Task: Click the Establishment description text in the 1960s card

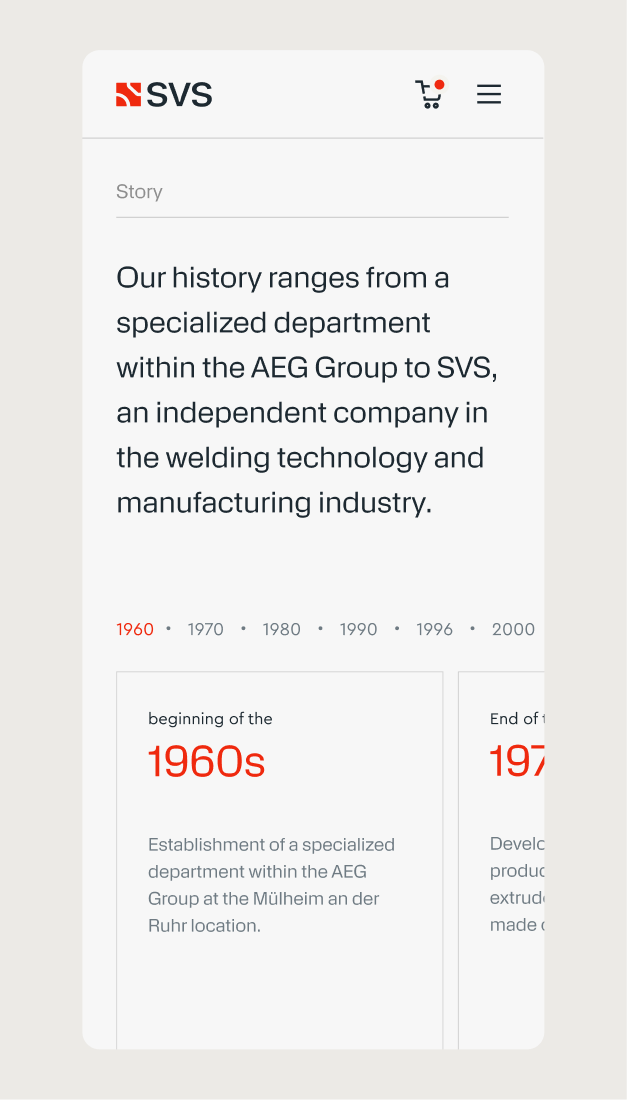Action: coord(271,885)
